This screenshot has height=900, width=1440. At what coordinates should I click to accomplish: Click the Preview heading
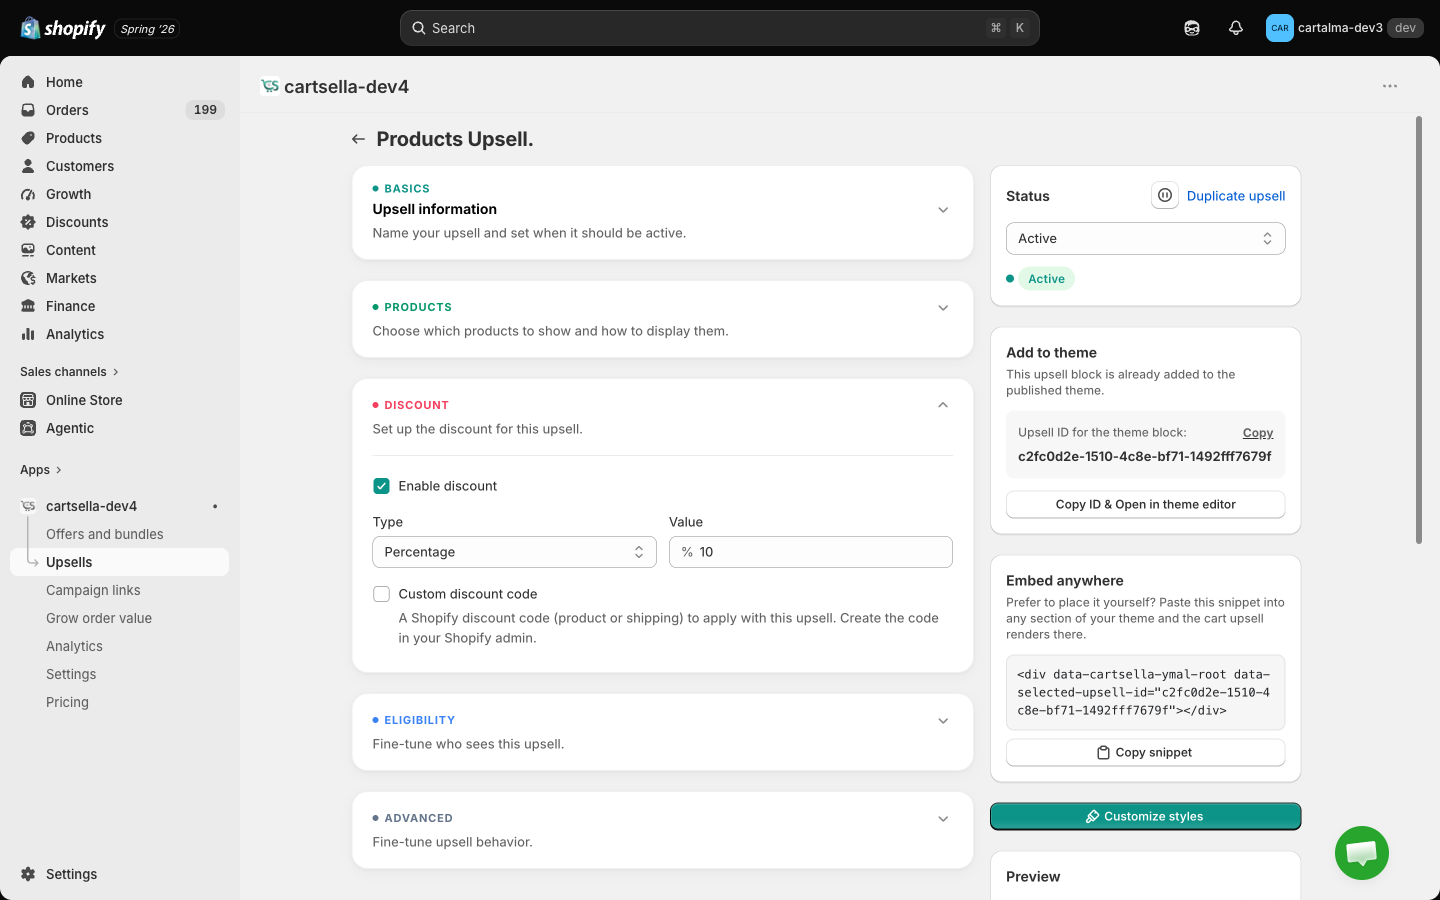(x=1033, y=877)
